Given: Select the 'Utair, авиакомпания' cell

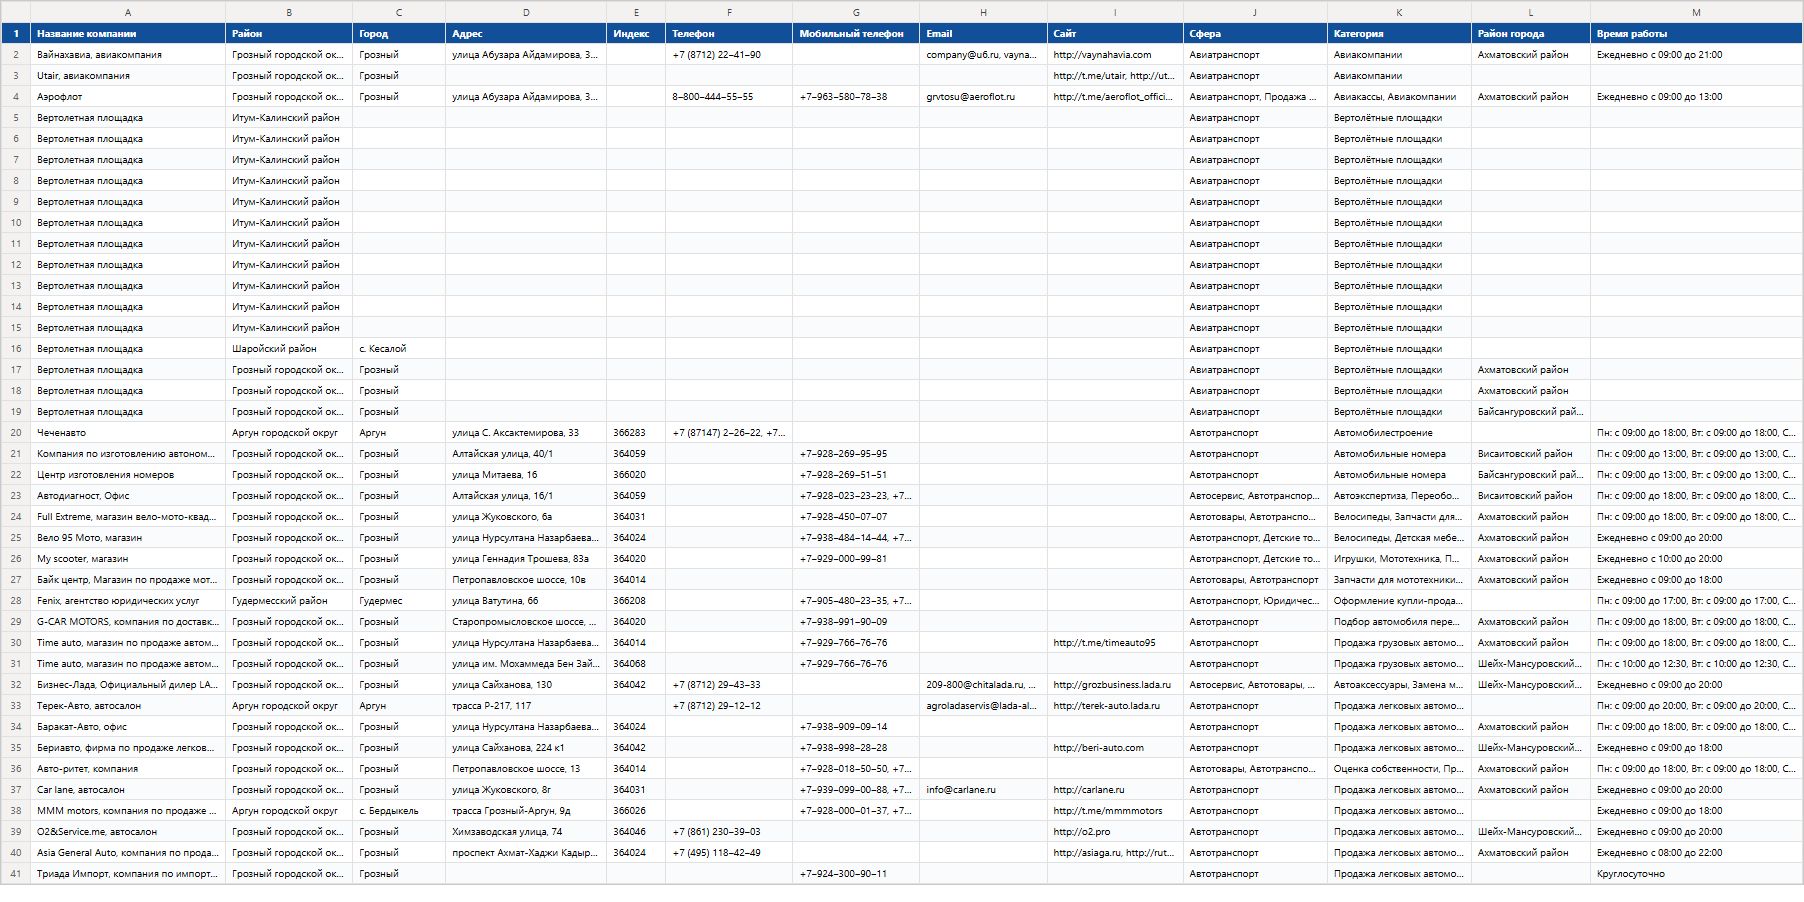Looking at the screenshot, I should (128, 76).
